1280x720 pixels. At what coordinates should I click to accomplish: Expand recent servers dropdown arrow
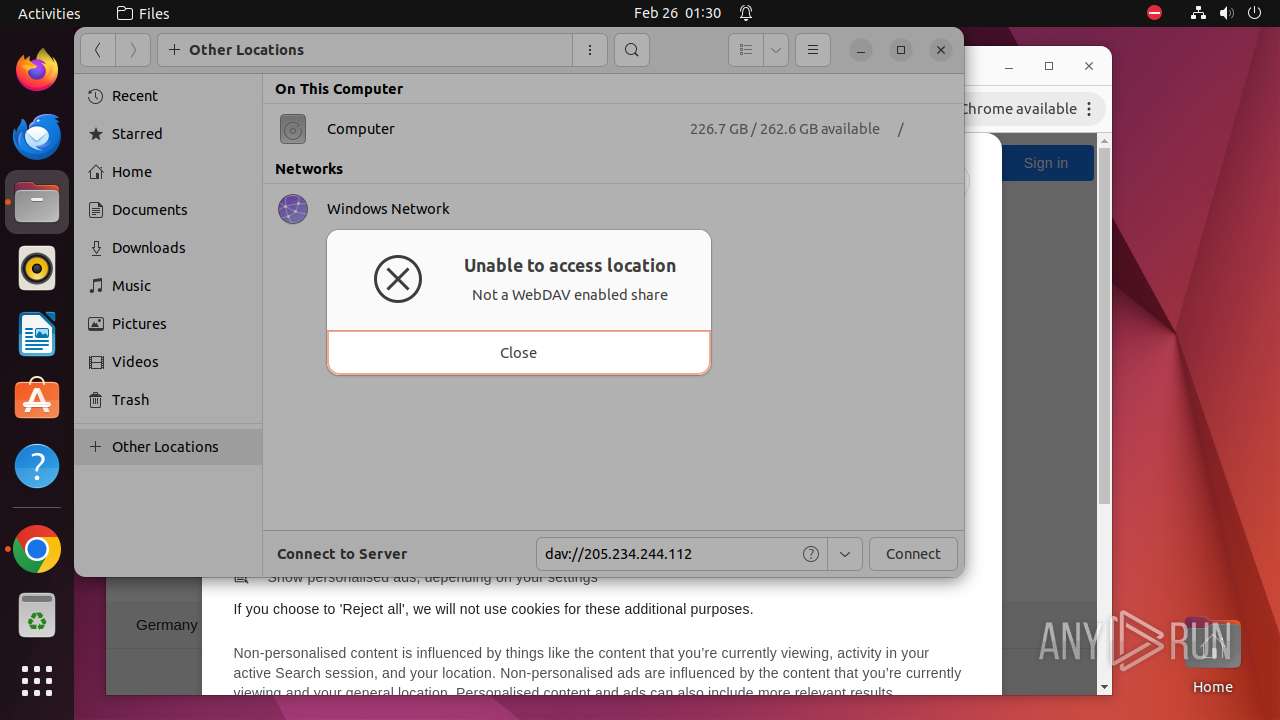coord(845,554)
